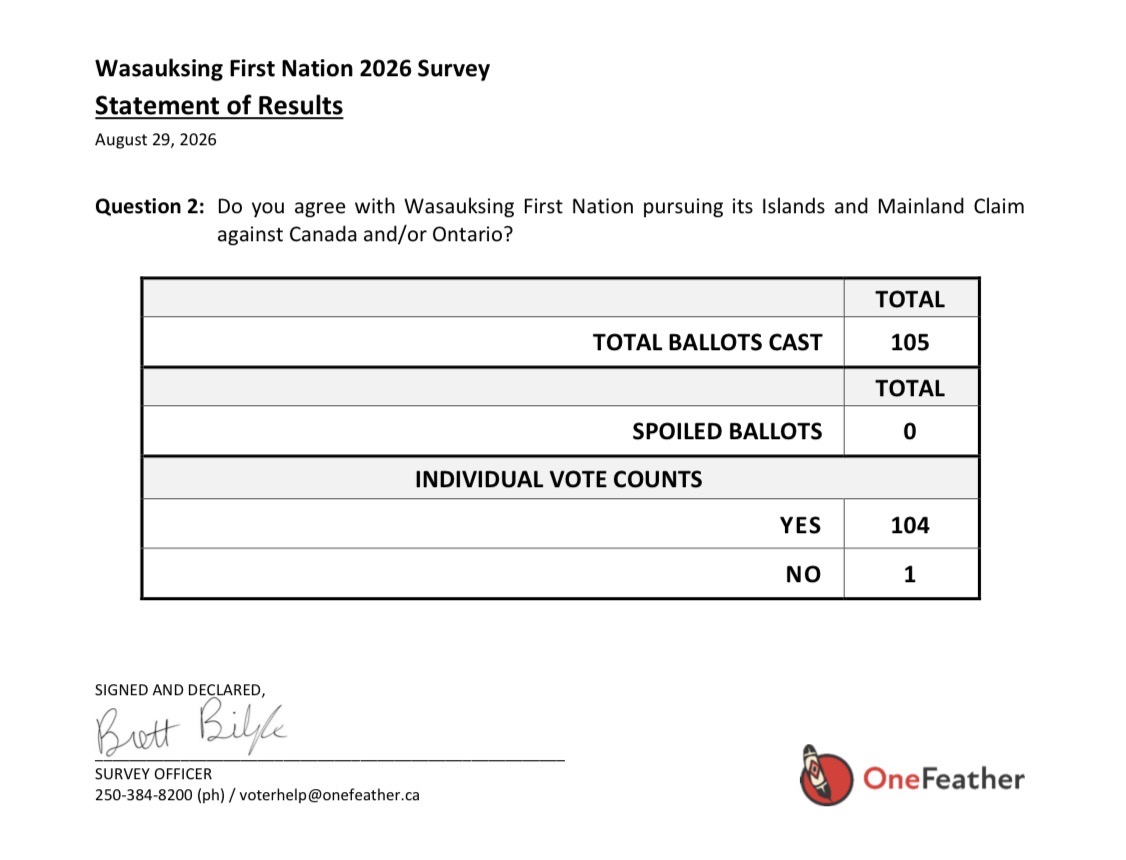This screenshot has height=860, width=1126.
Task: Click the INDIVIDUAL VOTE COUNTS header row
Action: tap(561, 479)
